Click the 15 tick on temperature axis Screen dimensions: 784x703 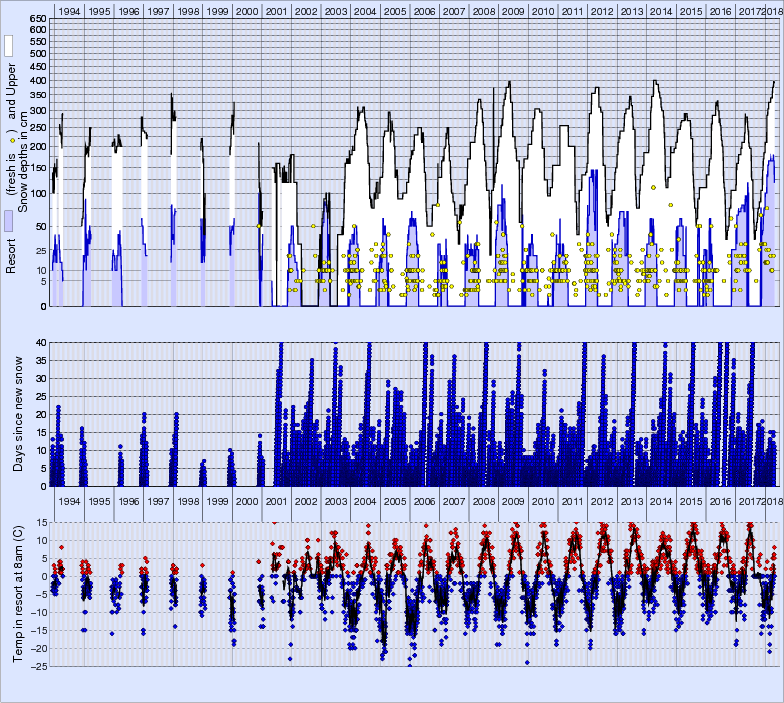(x=40, y=522)
